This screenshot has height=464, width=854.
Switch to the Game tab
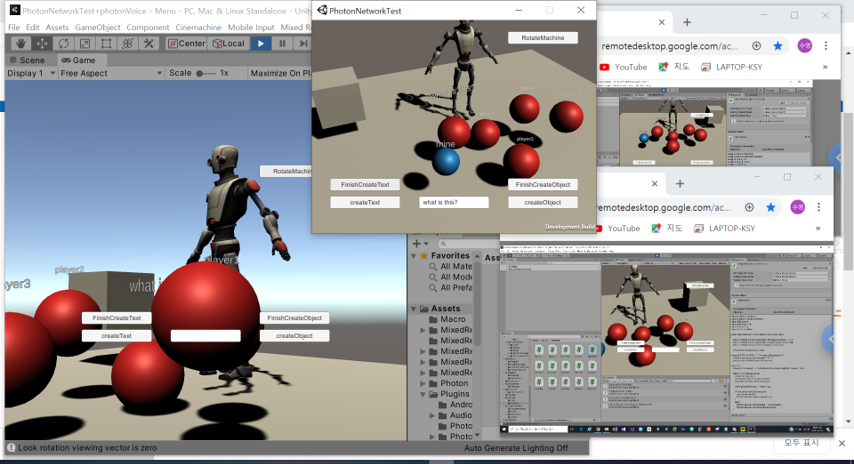click(80, 60)
